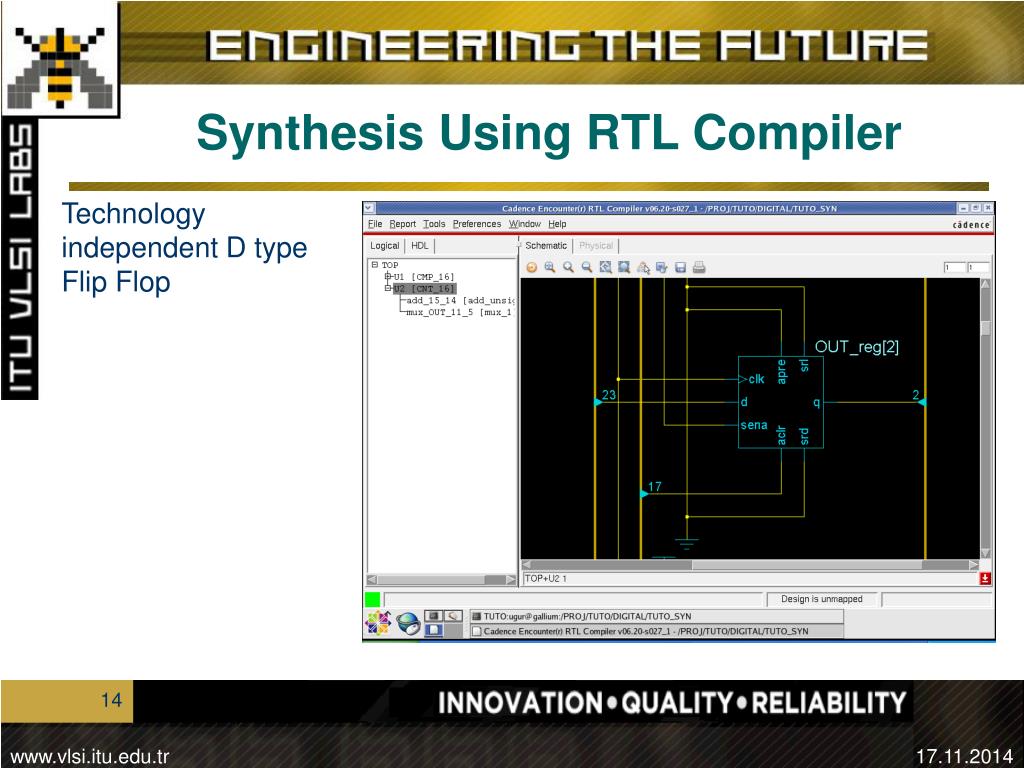Click the blue desktop pager icon

(x=434, y=630)
